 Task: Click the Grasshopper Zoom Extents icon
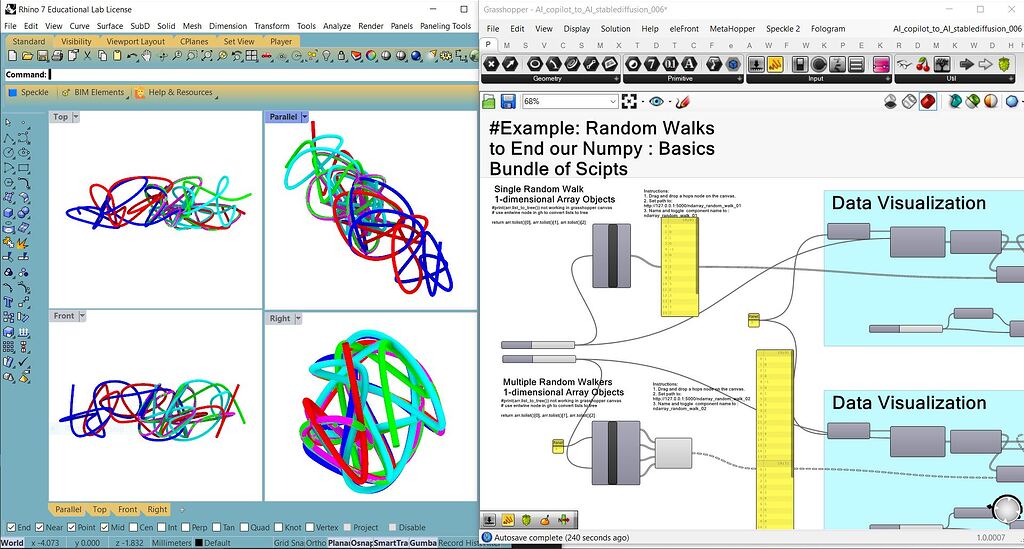click(629, 101)
